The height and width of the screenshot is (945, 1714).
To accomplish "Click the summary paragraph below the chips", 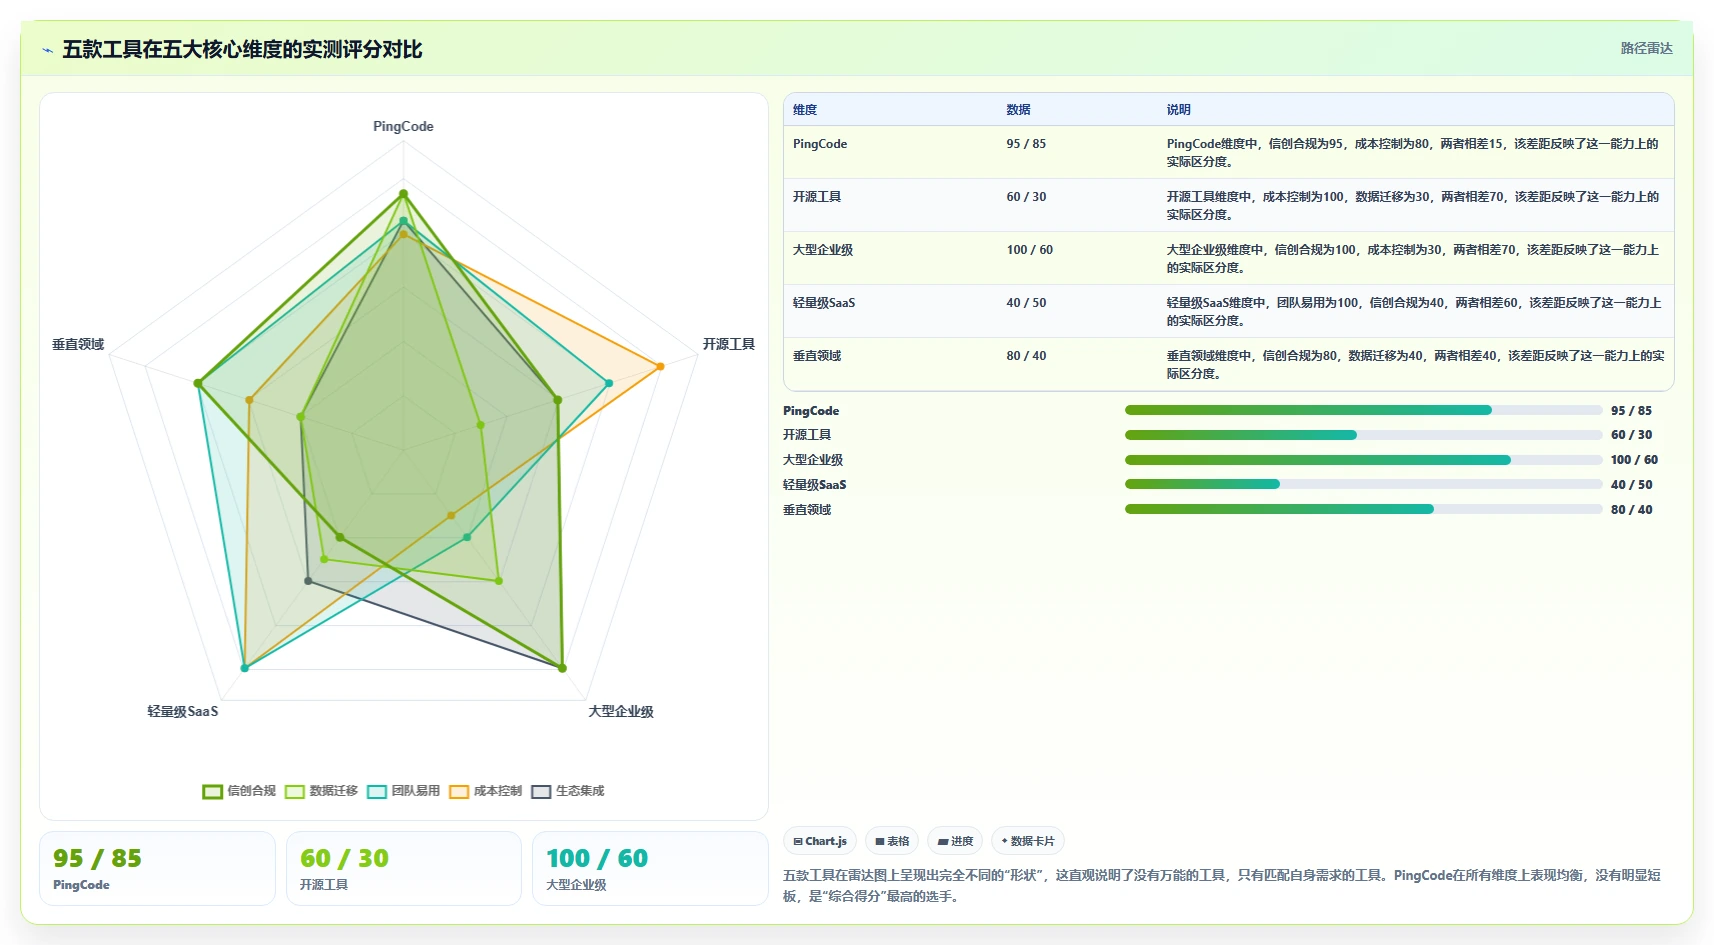I will point(1222,886).
